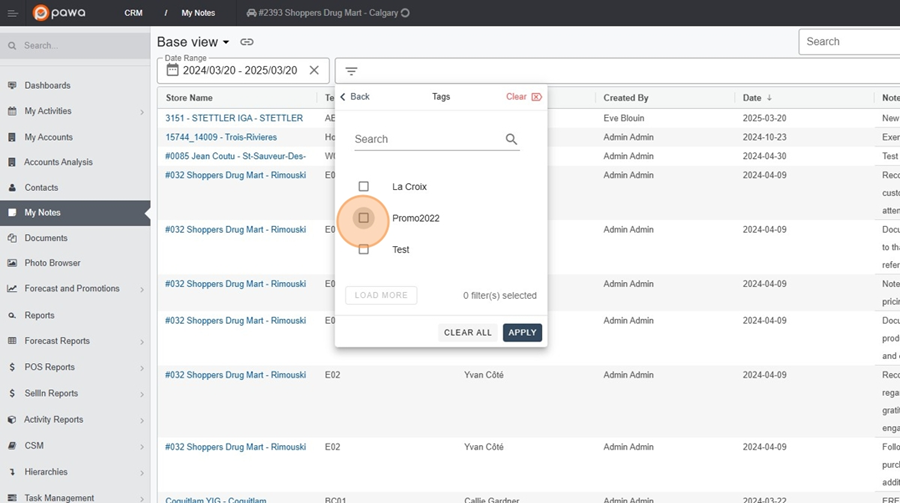Click the Contacts person icon

[12, 187]
